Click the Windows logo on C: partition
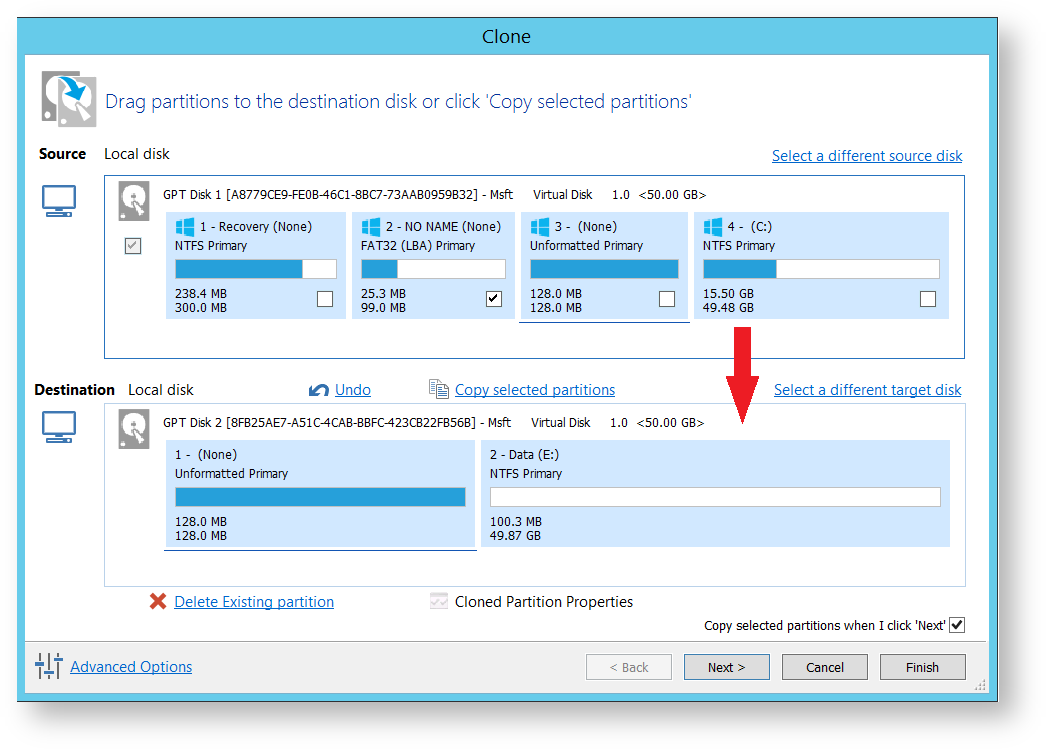Viewport: 1047px width, 750px height. (712, 226)
